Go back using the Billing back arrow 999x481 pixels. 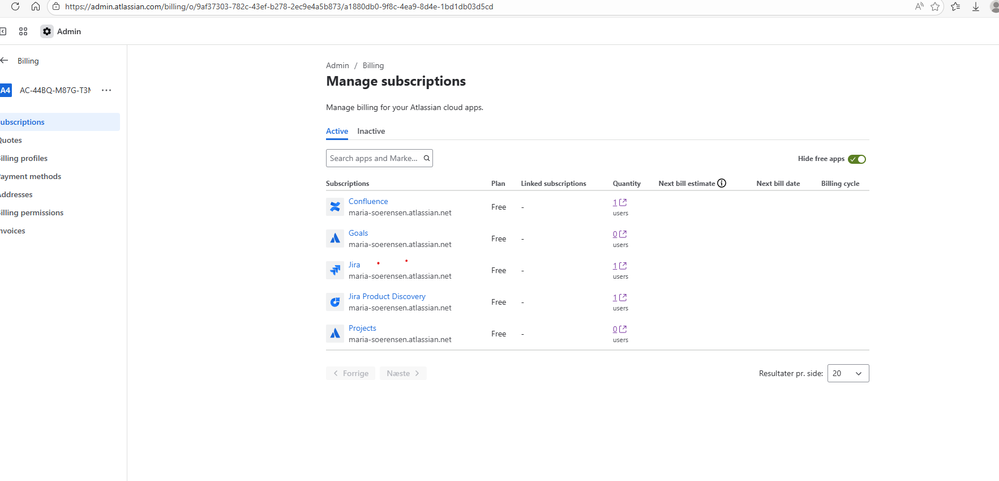click(5, 61)
